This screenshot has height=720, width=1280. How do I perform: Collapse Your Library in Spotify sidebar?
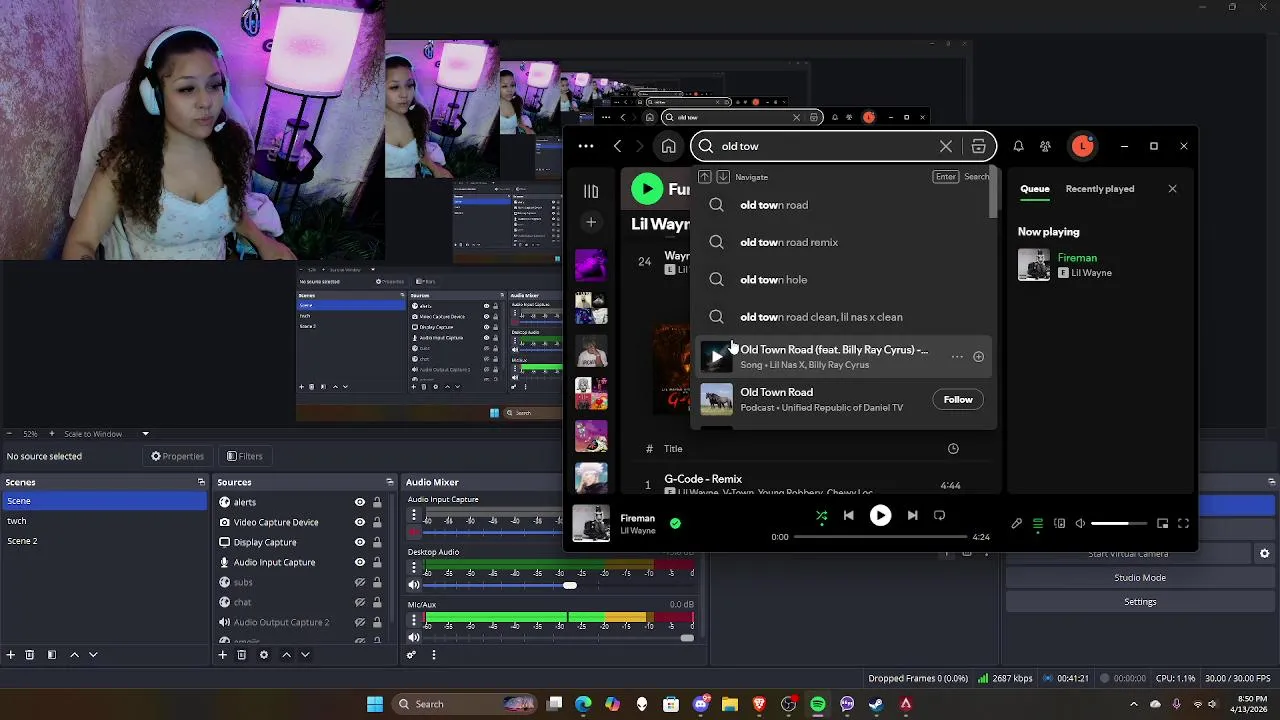coord(591,191)
